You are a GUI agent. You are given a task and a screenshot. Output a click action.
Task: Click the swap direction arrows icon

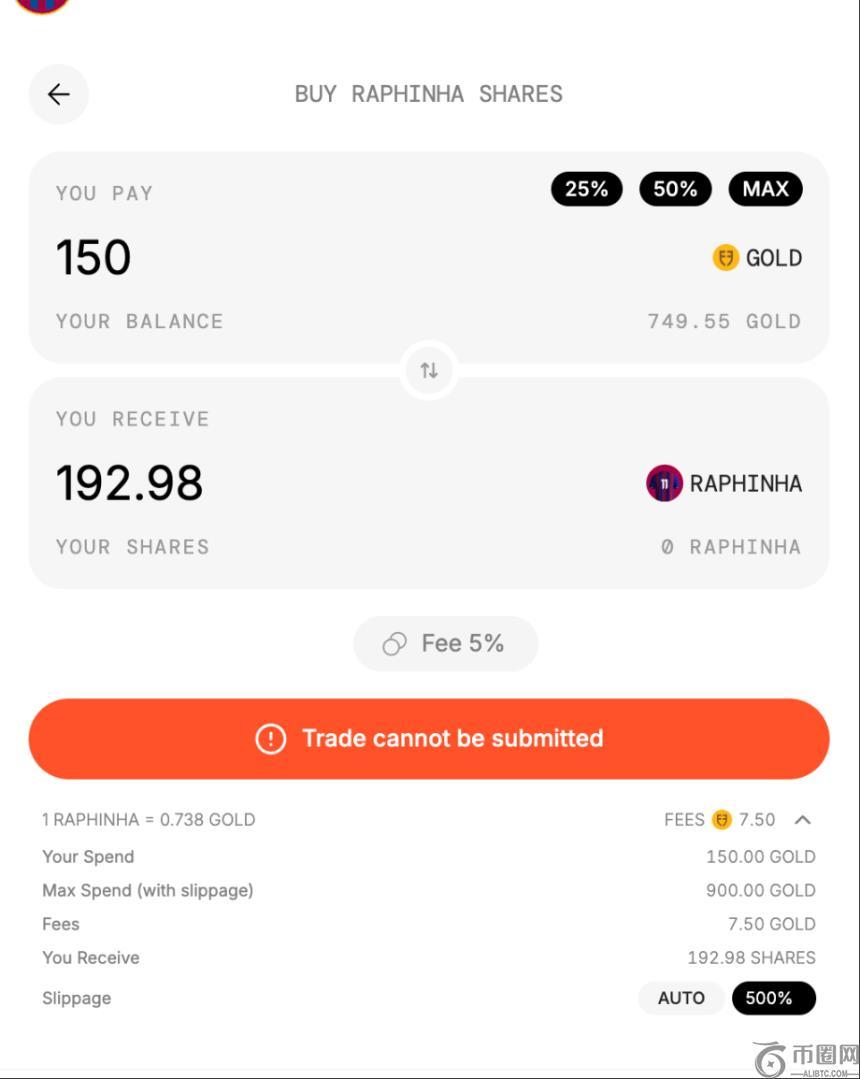click(x=429, y=371)
